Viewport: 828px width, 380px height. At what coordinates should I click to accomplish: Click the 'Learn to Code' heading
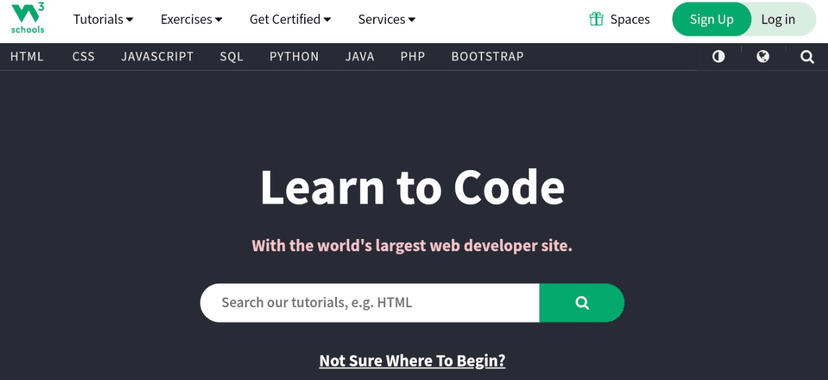(412, 187)
